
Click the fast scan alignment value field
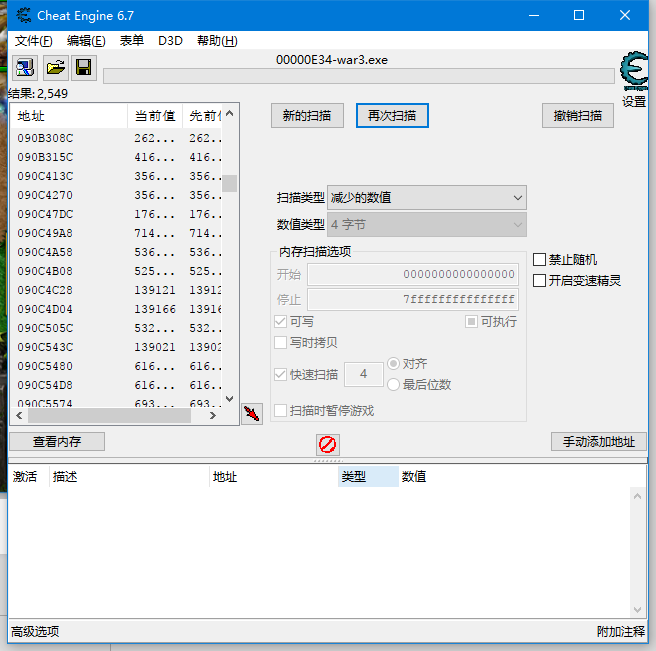(x=364, y=374)
